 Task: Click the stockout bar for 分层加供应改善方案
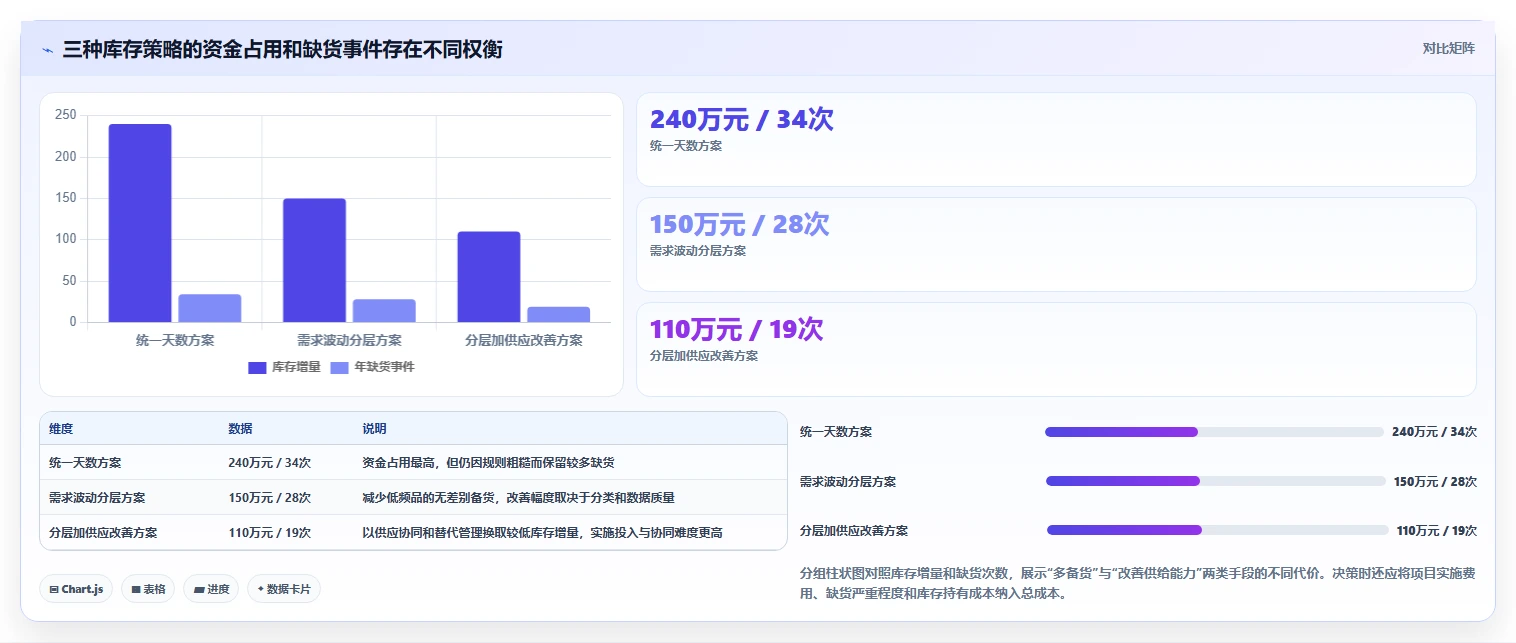point(559,314)
